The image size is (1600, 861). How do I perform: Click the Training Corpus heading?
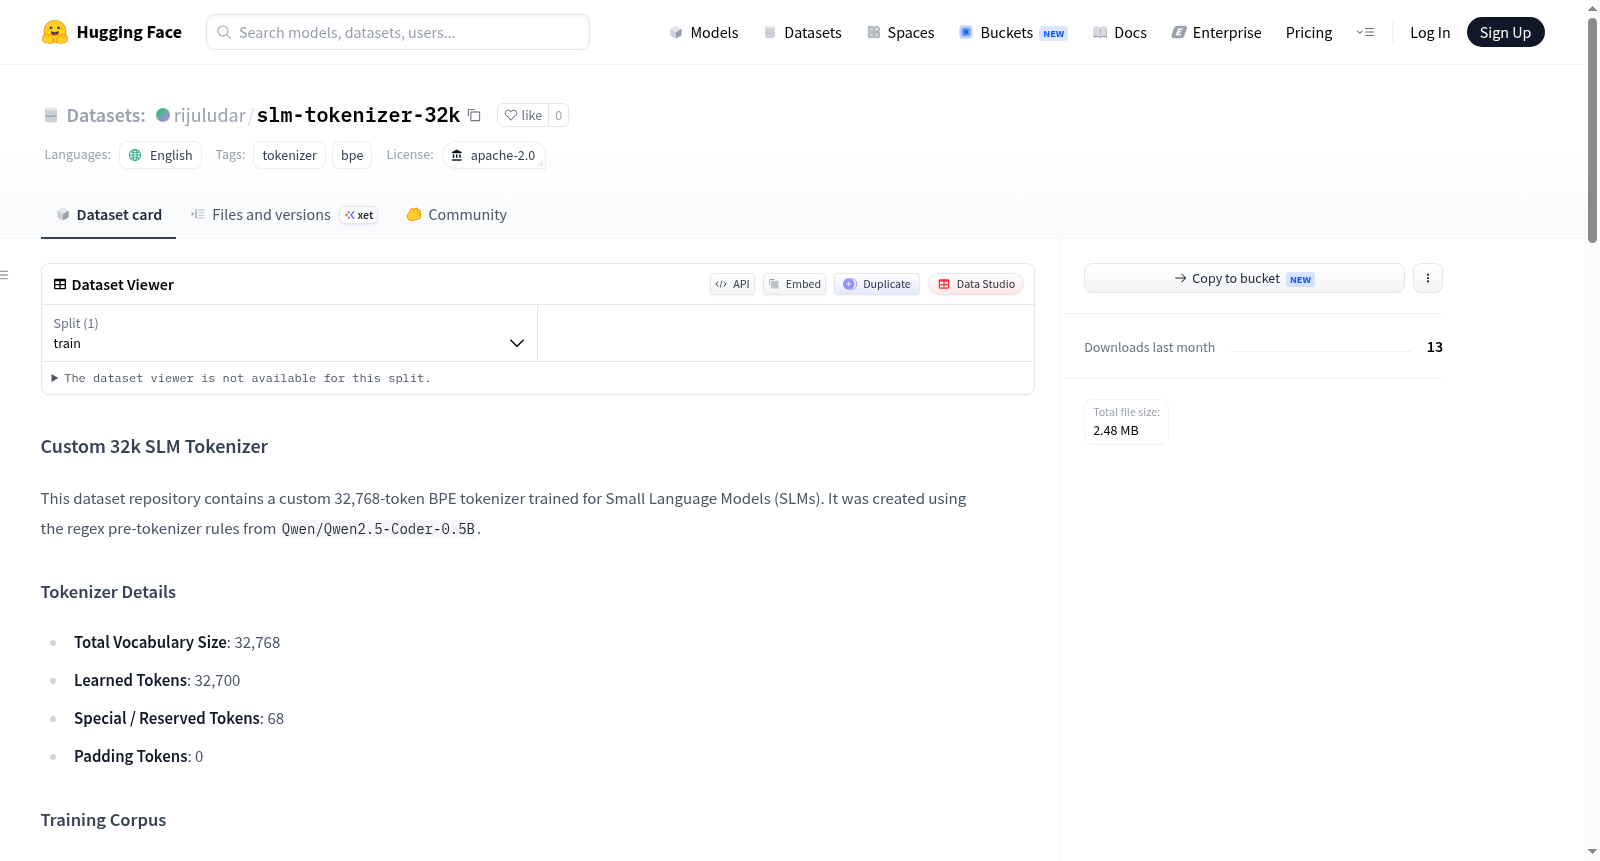click(x=103, y=820)
